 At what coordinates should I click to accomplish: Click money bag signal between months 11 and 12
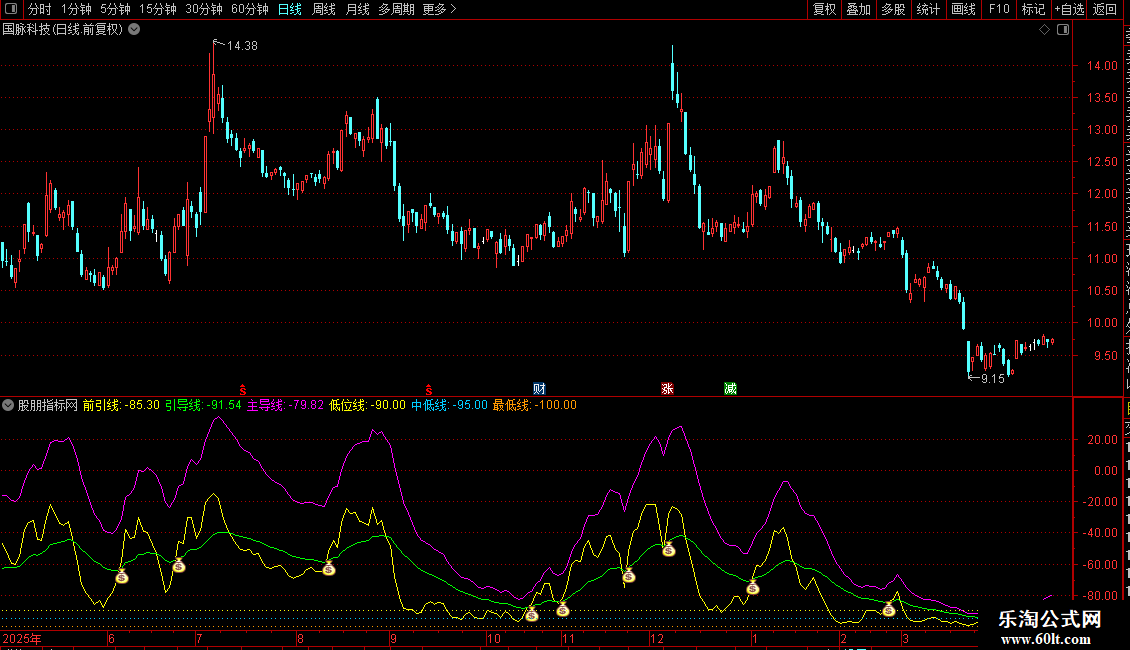pos(628,575)
